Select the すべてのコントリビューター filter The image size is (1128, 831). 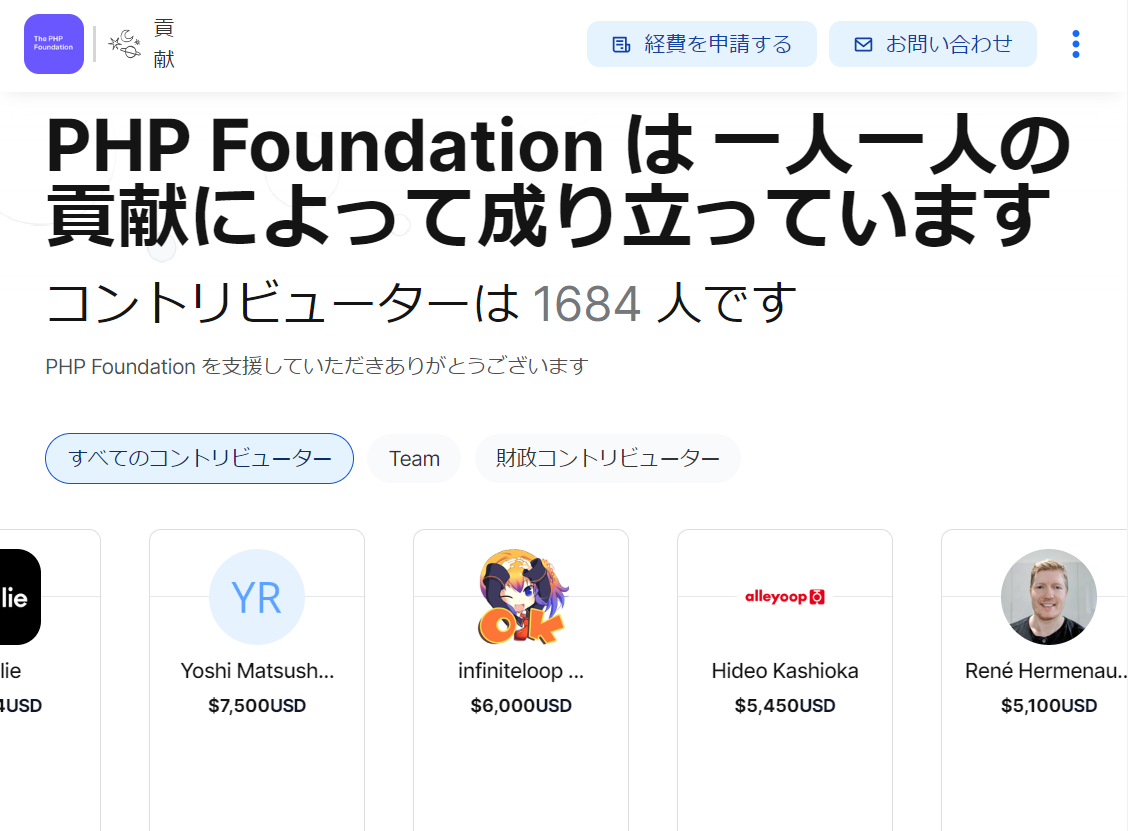coord(198,458)
